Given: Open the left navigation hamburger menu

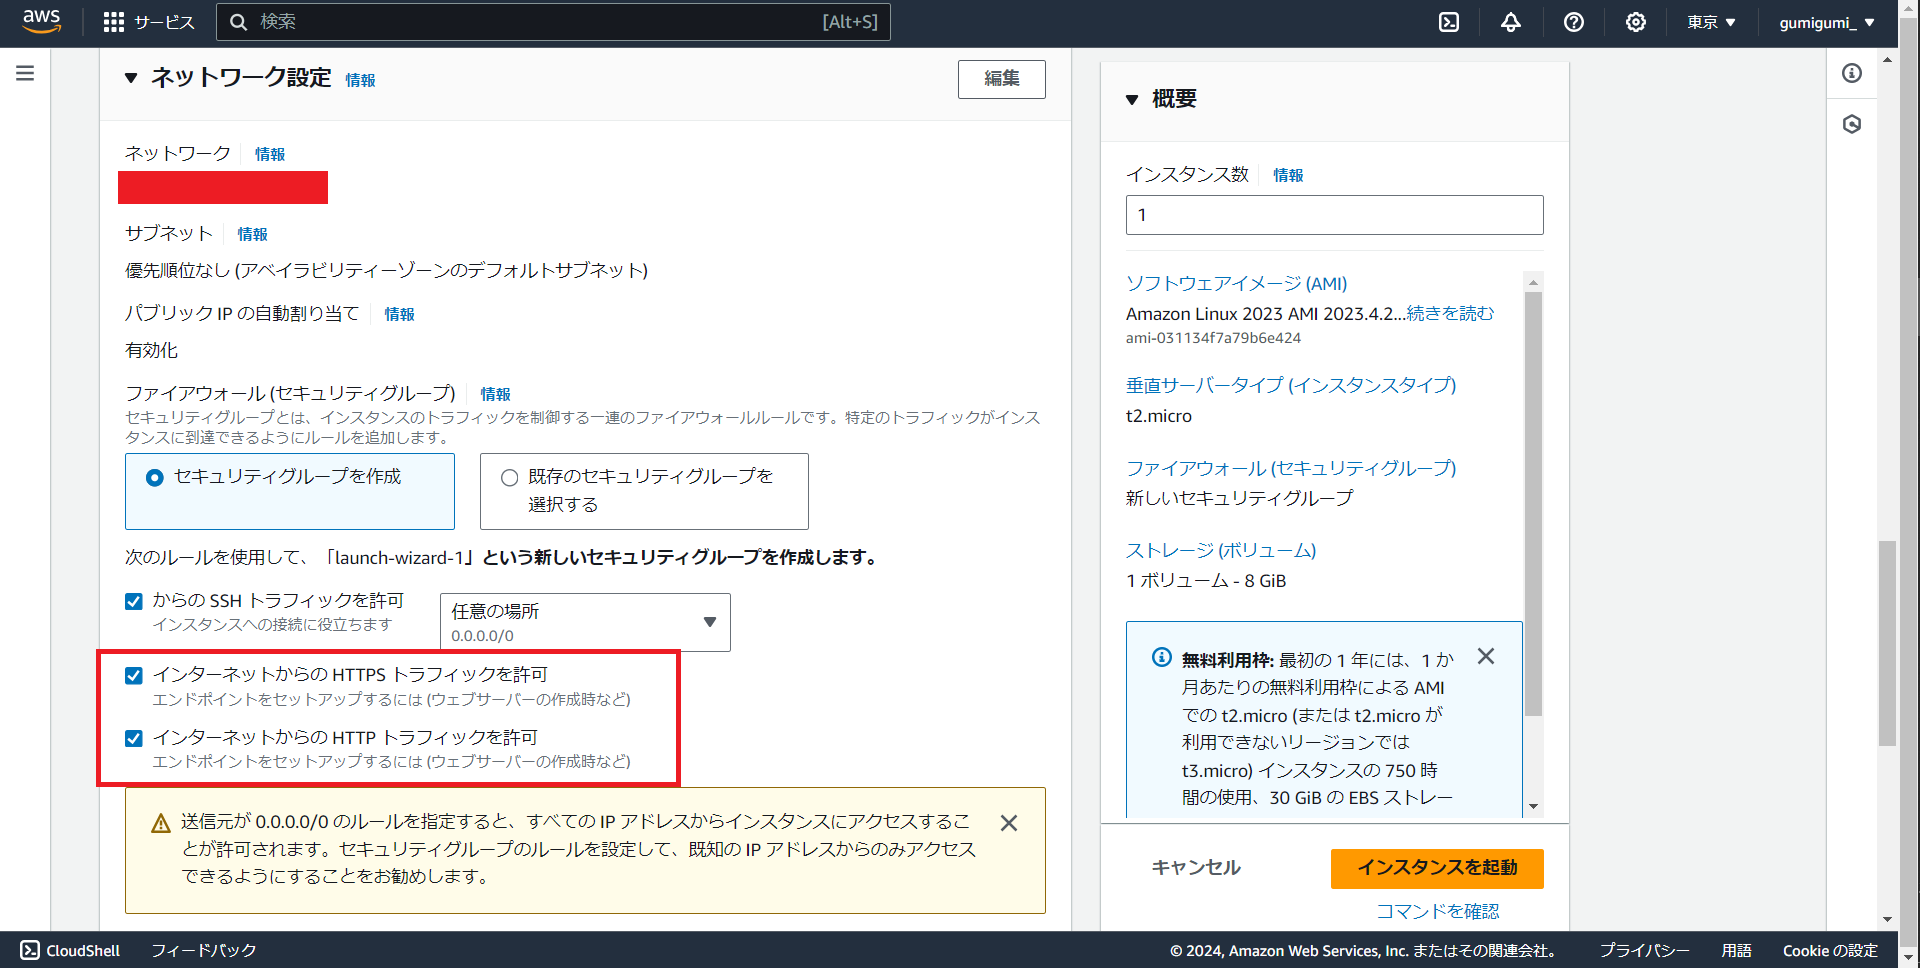Looking at the screenshot, I should pyautogui.click(x=24, y=72).
